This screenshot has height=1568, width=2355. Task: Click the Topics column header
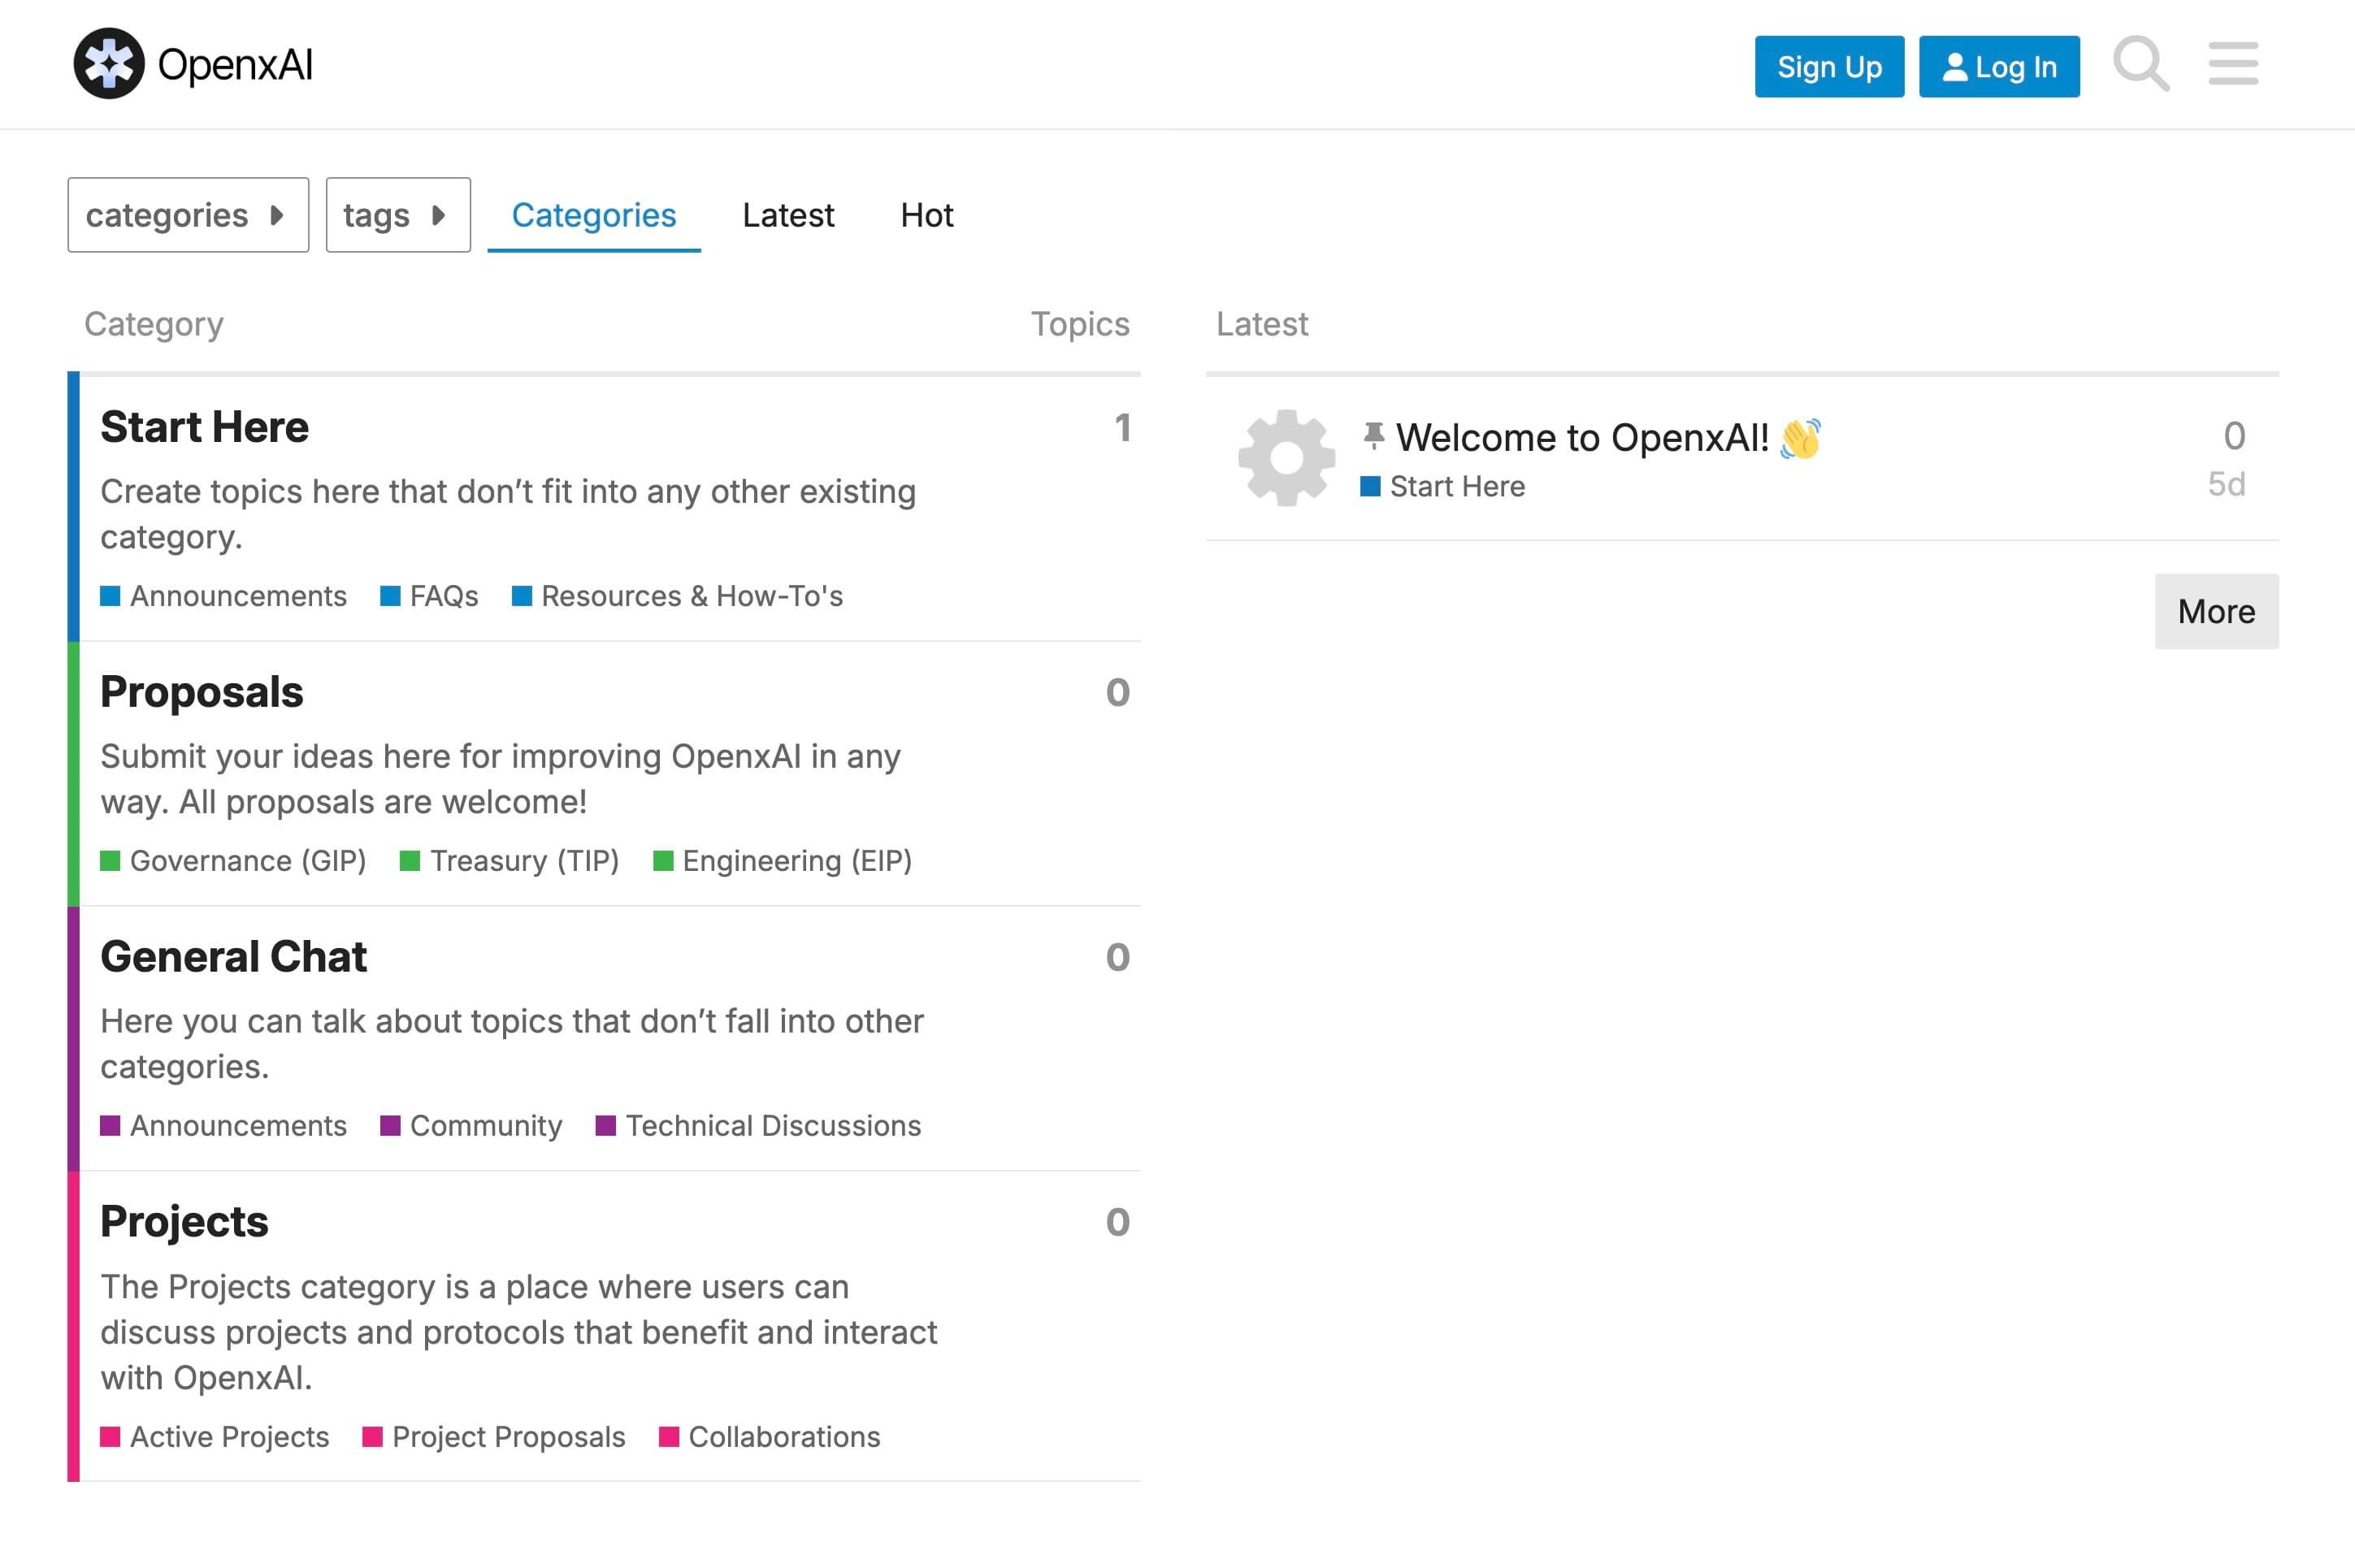[x=1080, y=324]
